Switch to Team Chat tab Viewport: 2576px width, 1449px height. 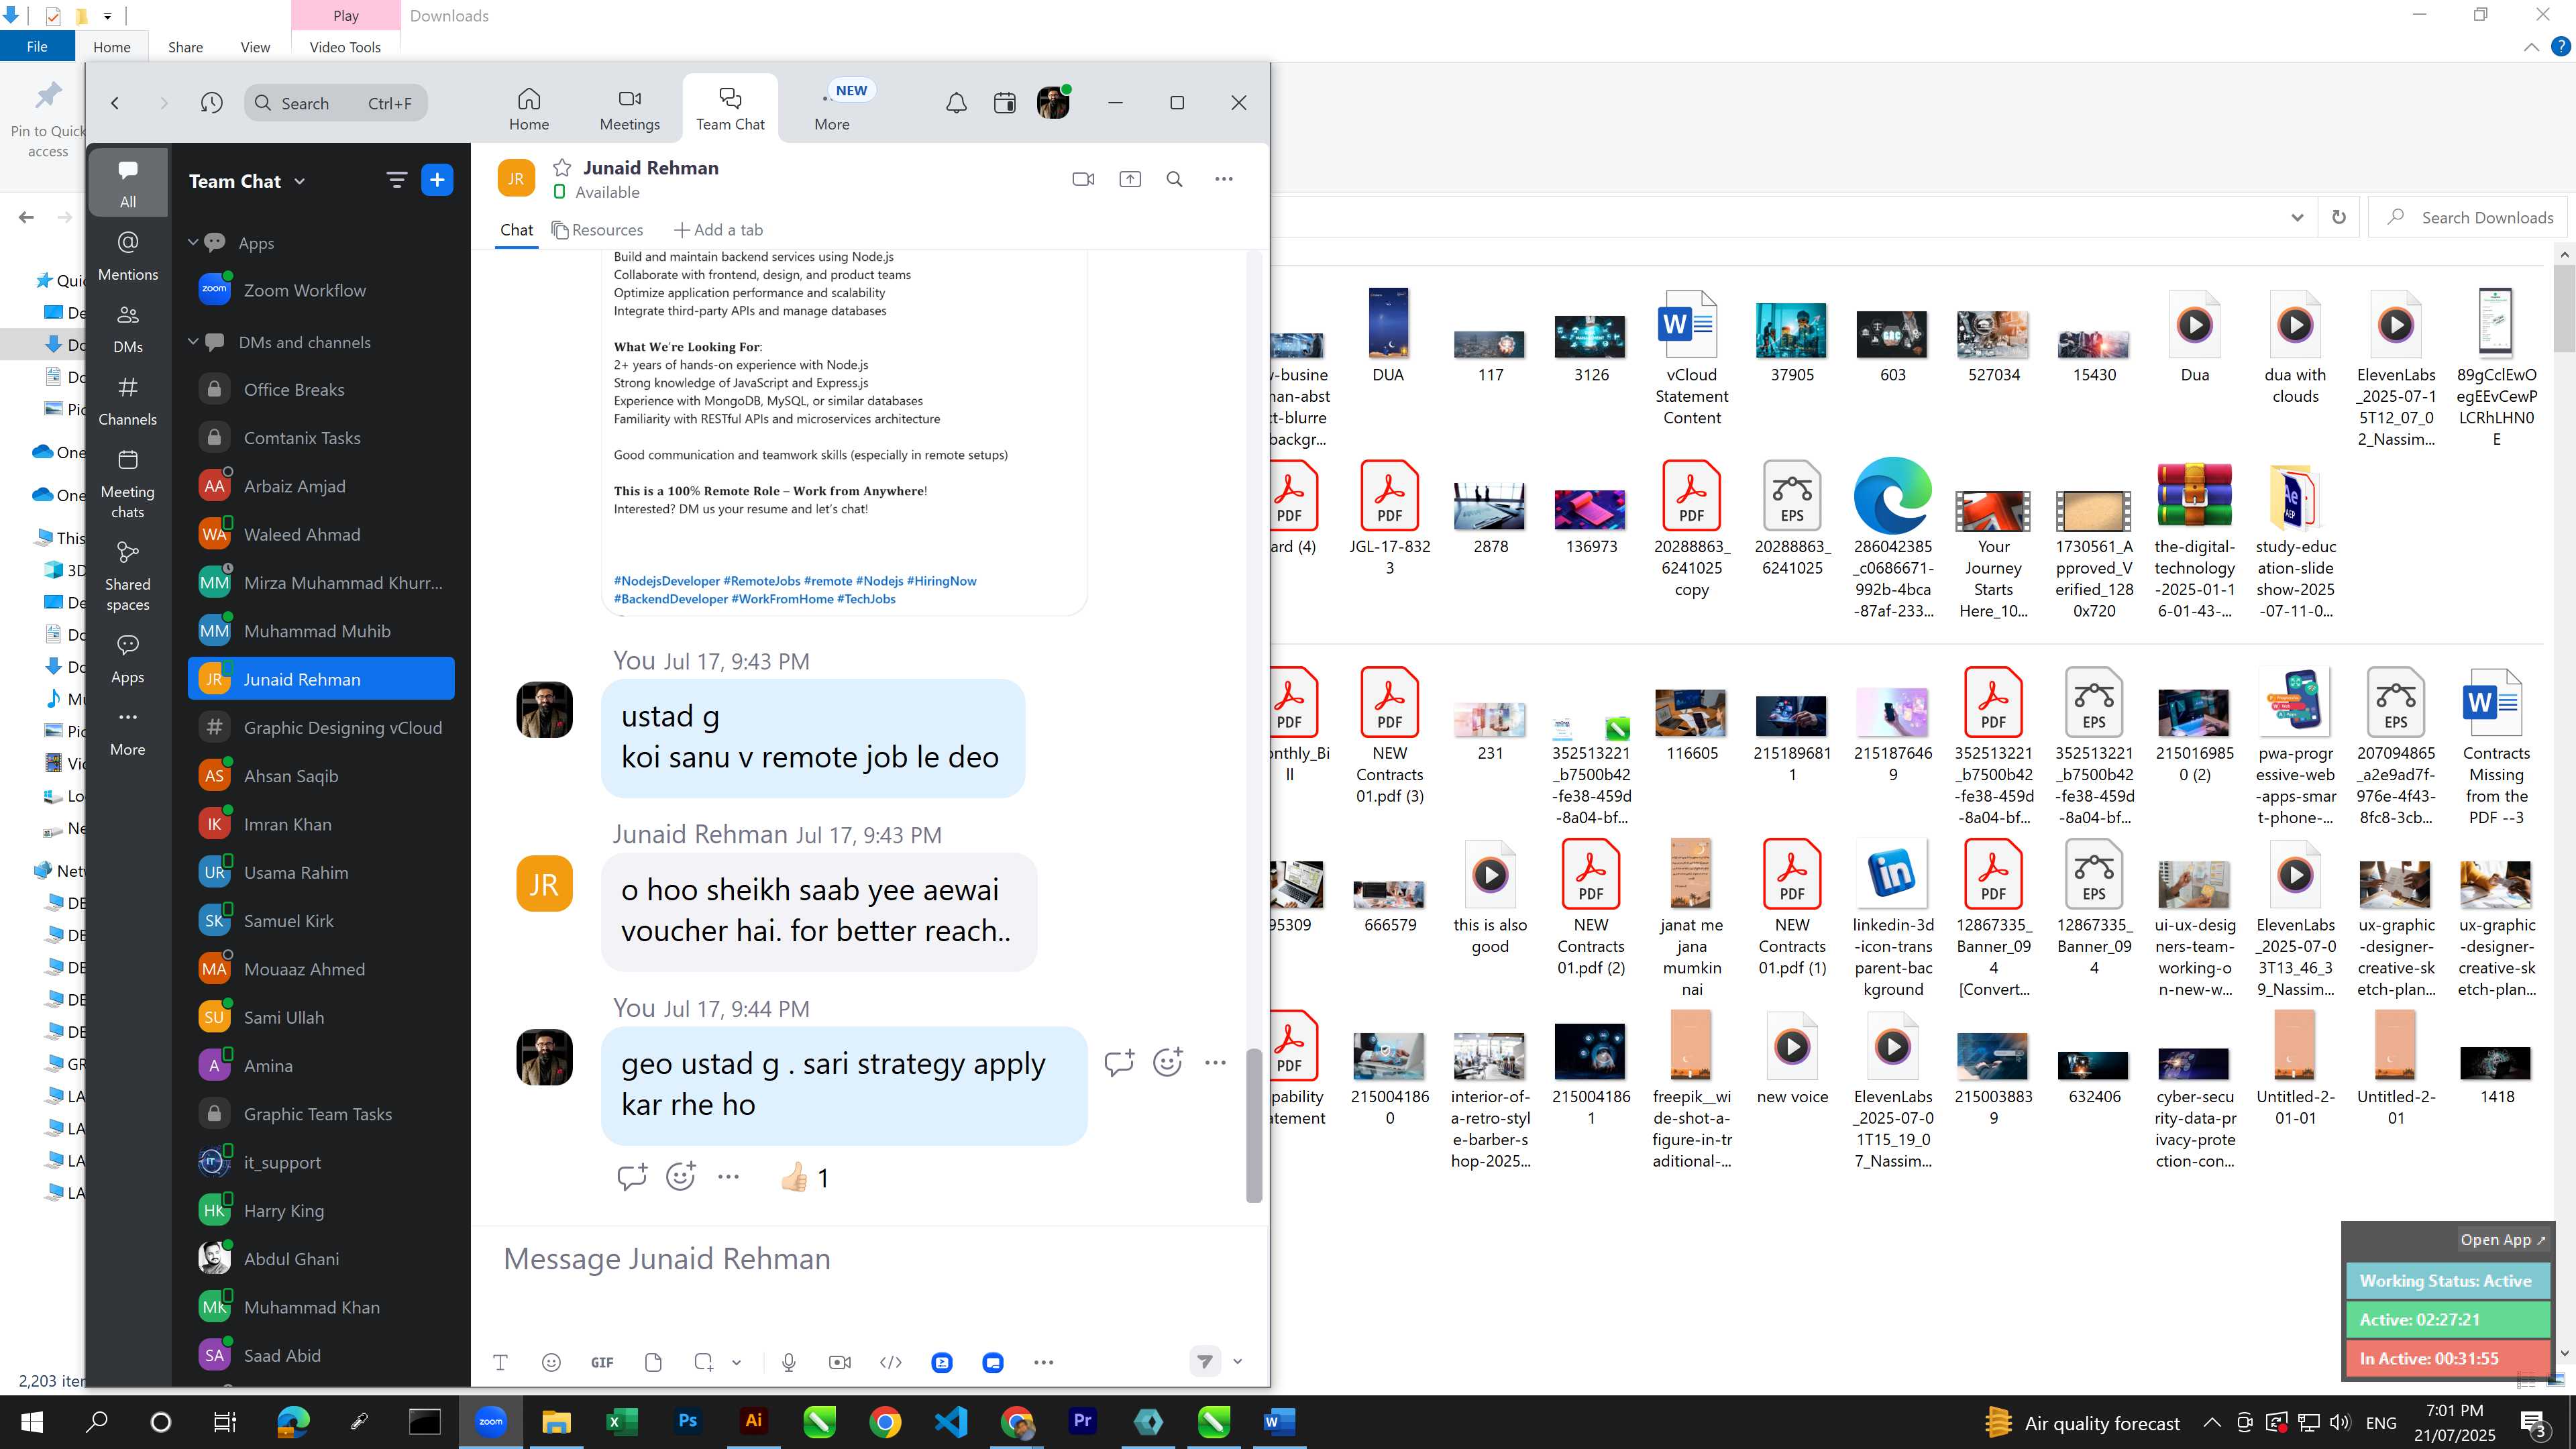click(x=730, y=109)
